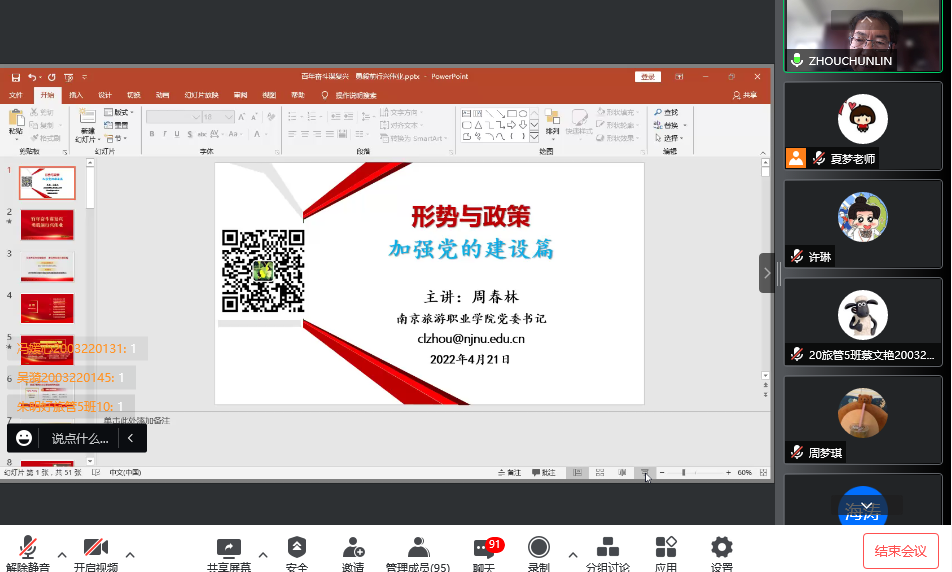Unmute the microphone (解除静音)
This screenshot has width=952, height=572.
click(x=28, y=547)
